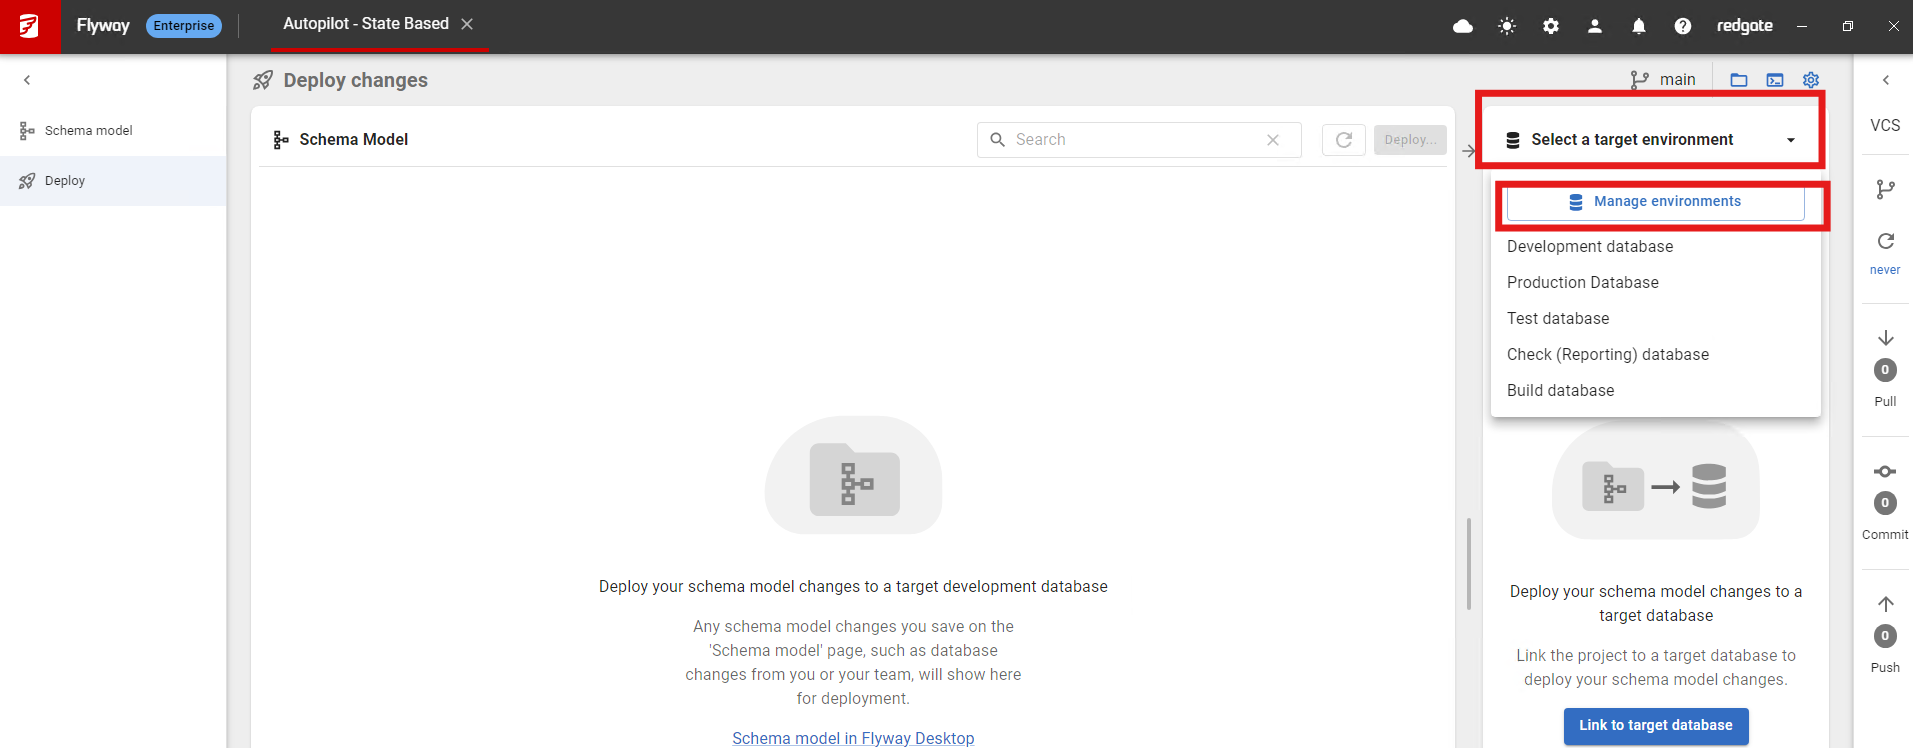Open the user account profile icon
1913x748 pixels.
(1594, 26)
